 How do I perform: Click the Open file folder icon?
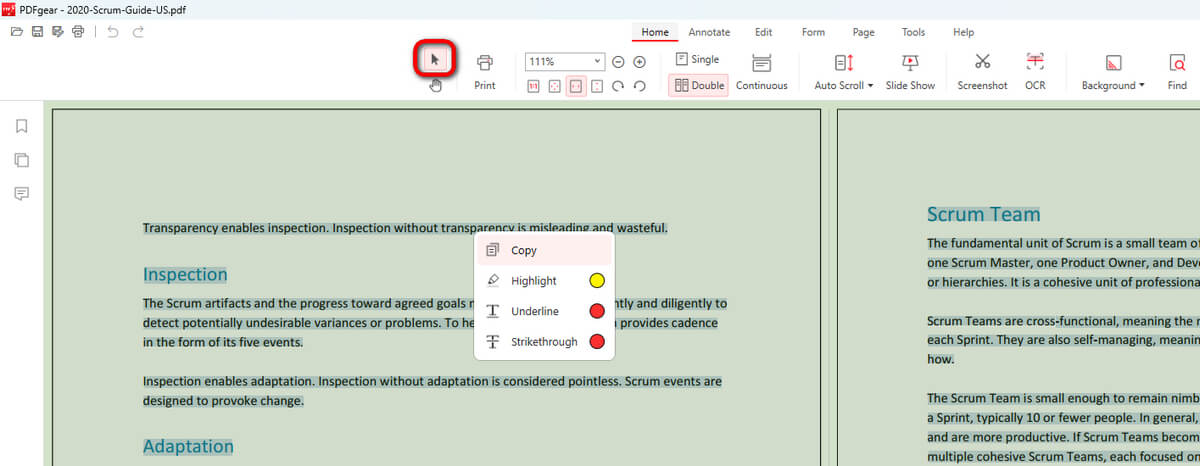coord(16,32)
